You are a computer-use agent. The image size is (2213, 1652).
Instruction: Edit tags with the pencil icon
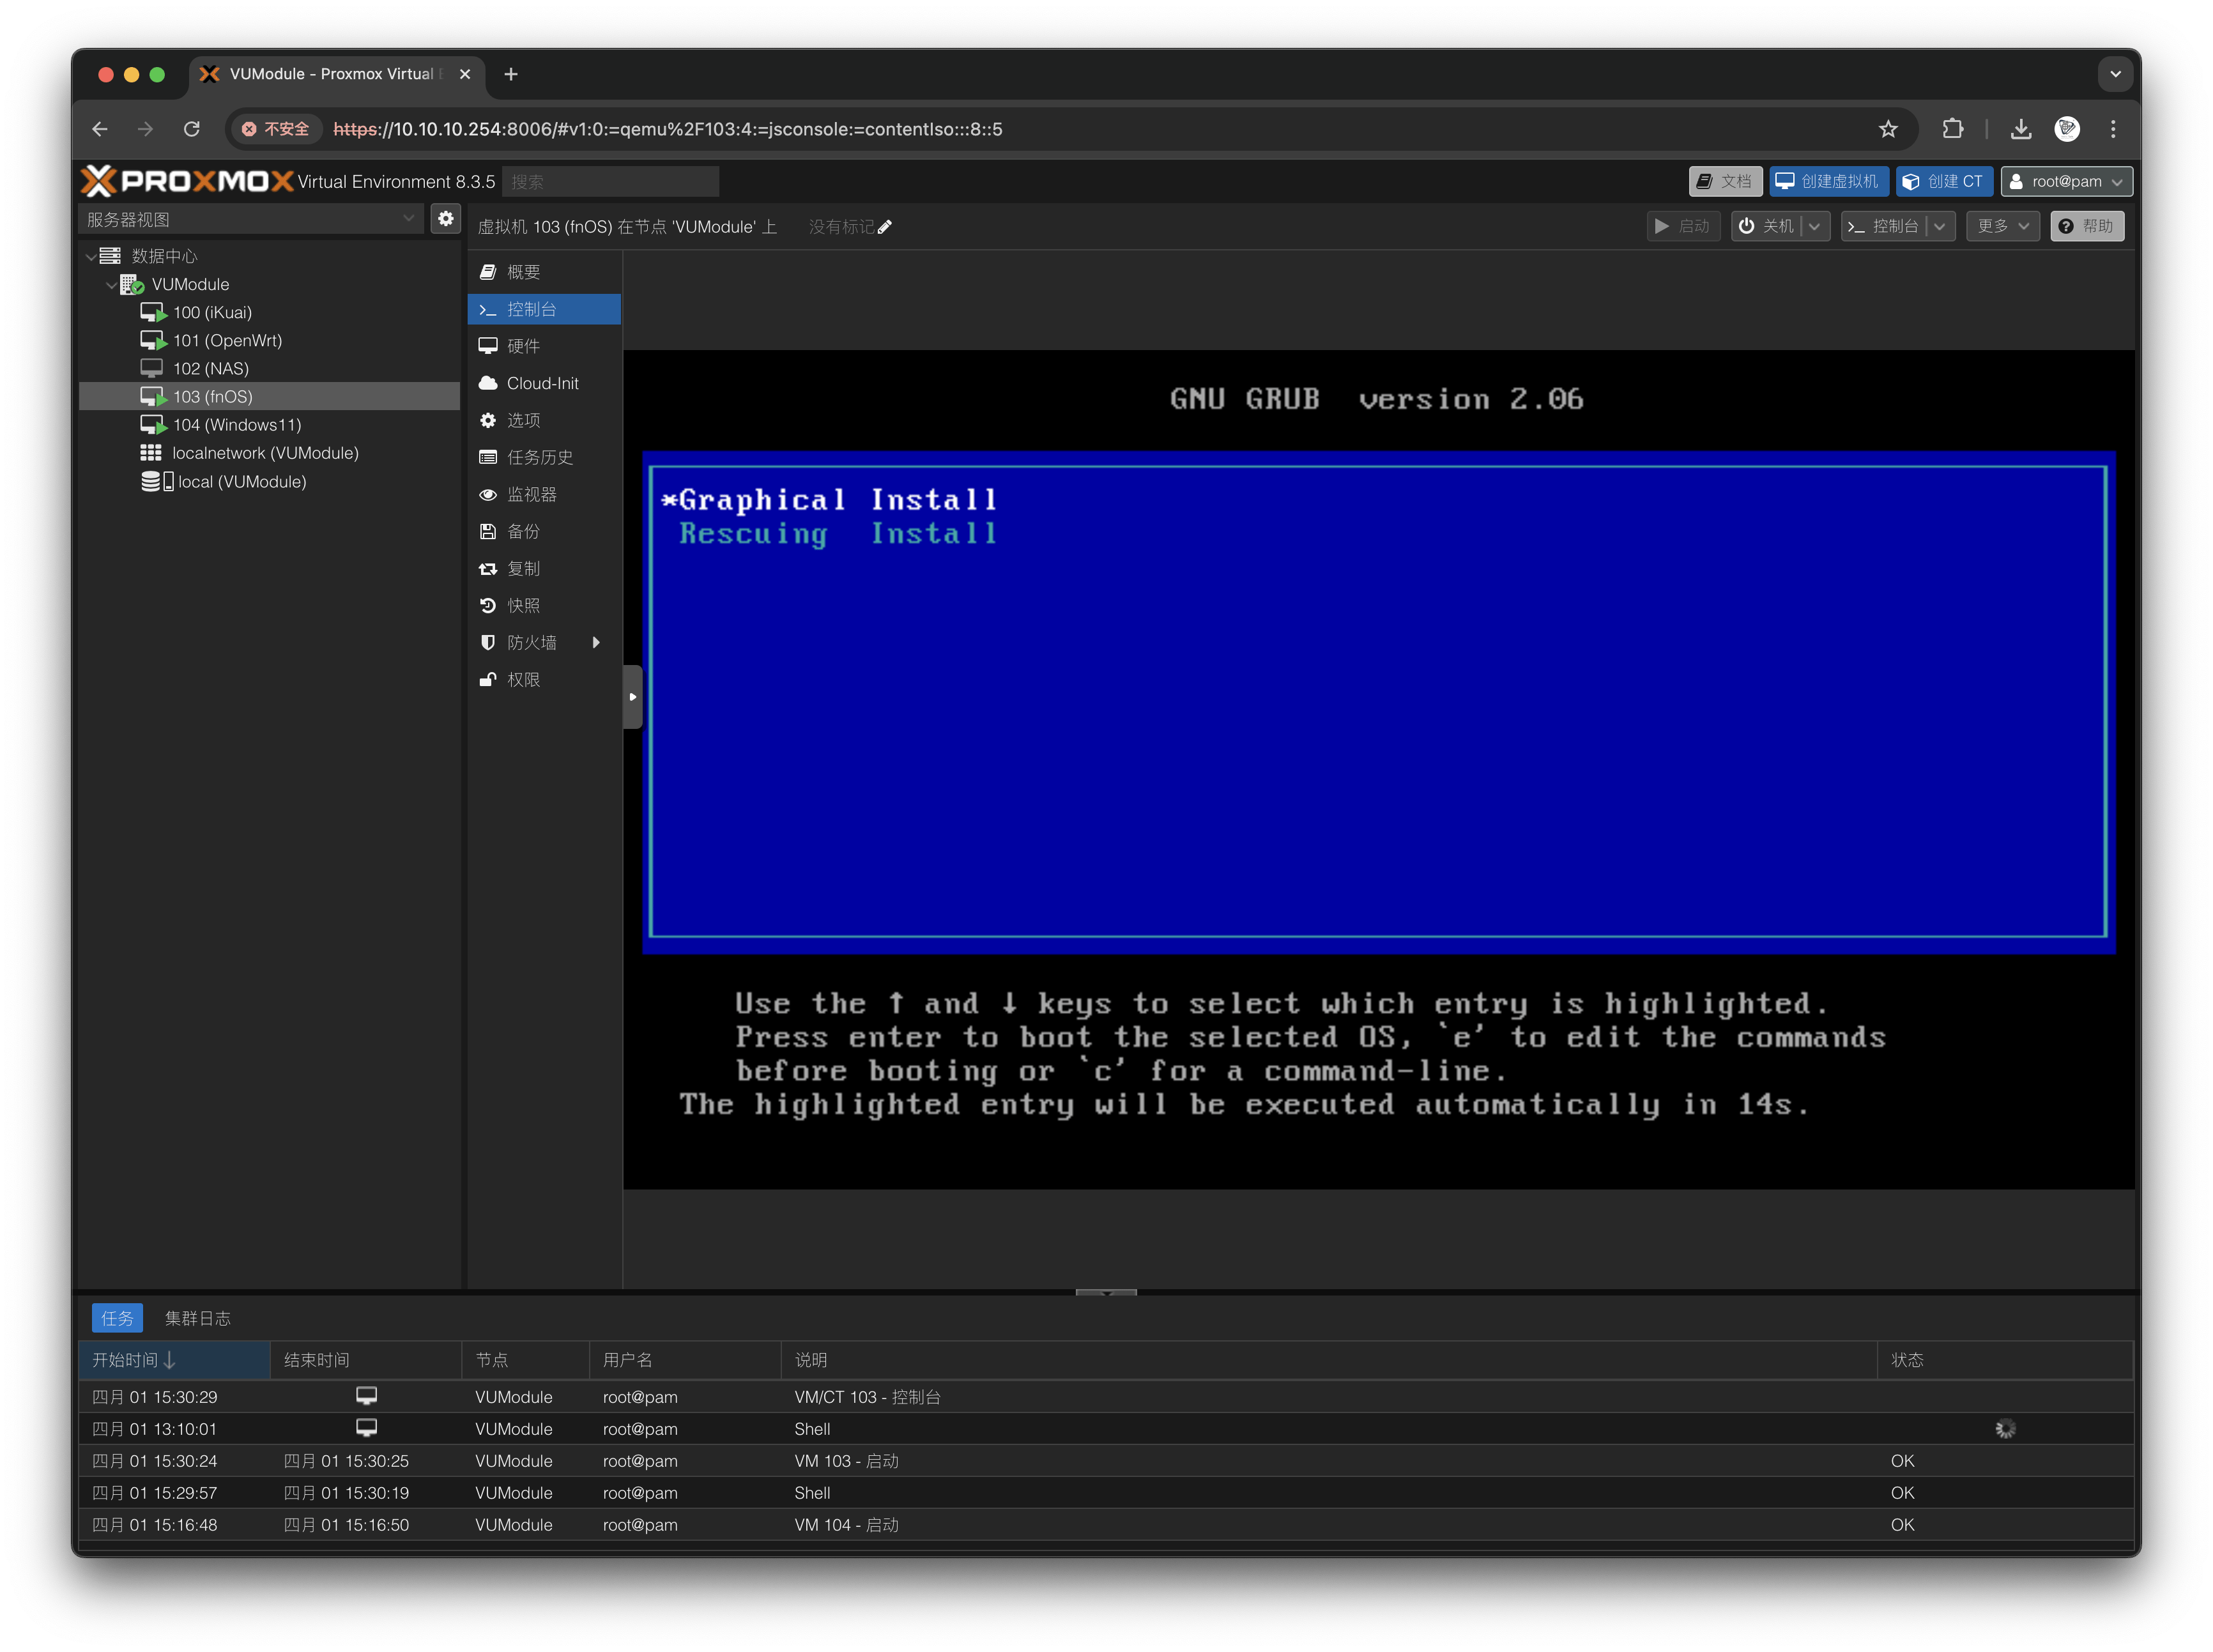click(884, 227)
